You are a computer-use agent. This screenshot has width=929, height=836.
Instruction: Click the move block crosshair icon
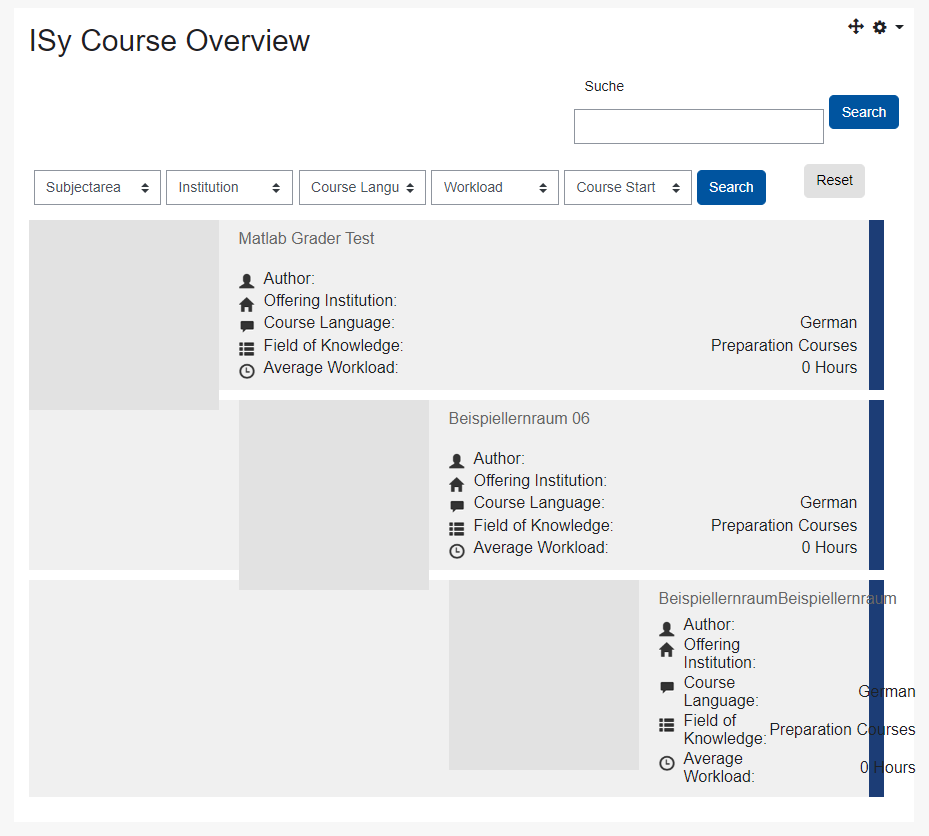[x=856, y=26]
